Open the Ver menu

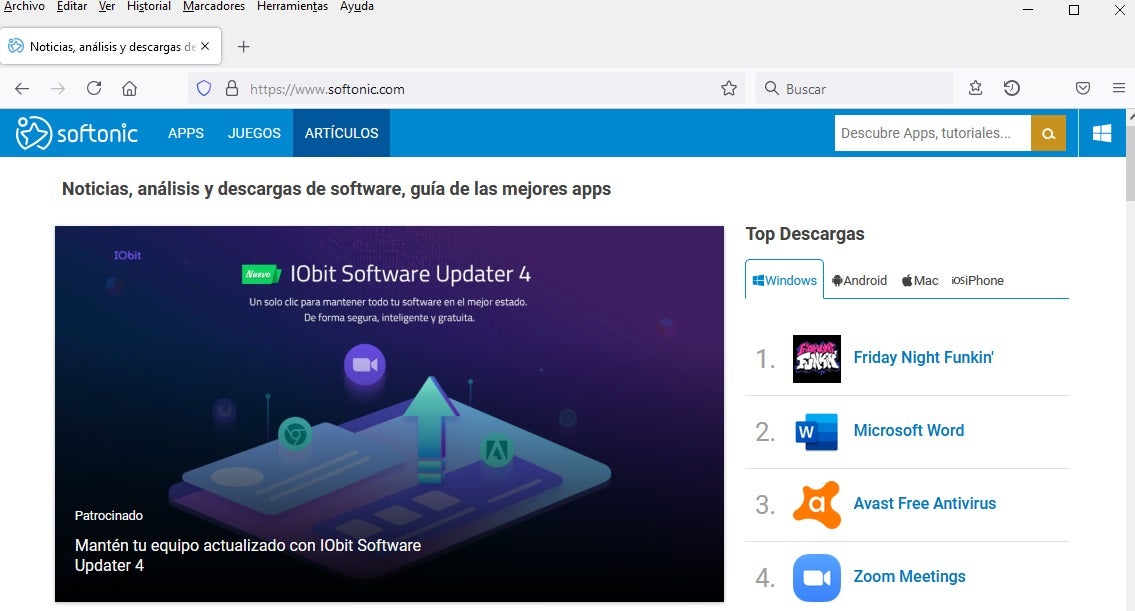click(107, 7)
